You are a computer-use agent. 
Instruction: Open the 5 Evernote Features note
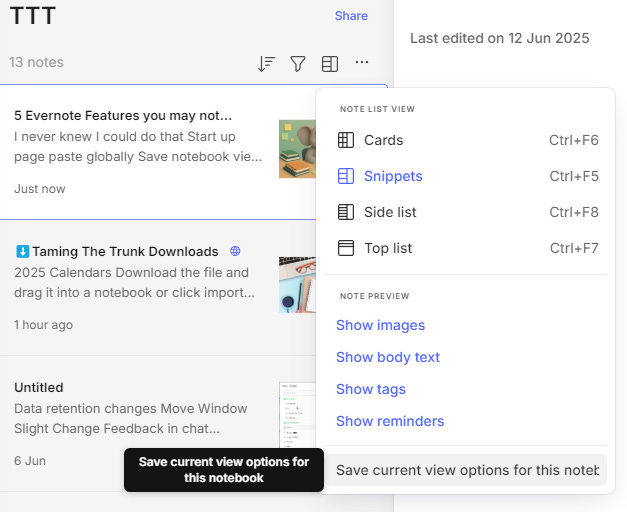click(158, 152)
